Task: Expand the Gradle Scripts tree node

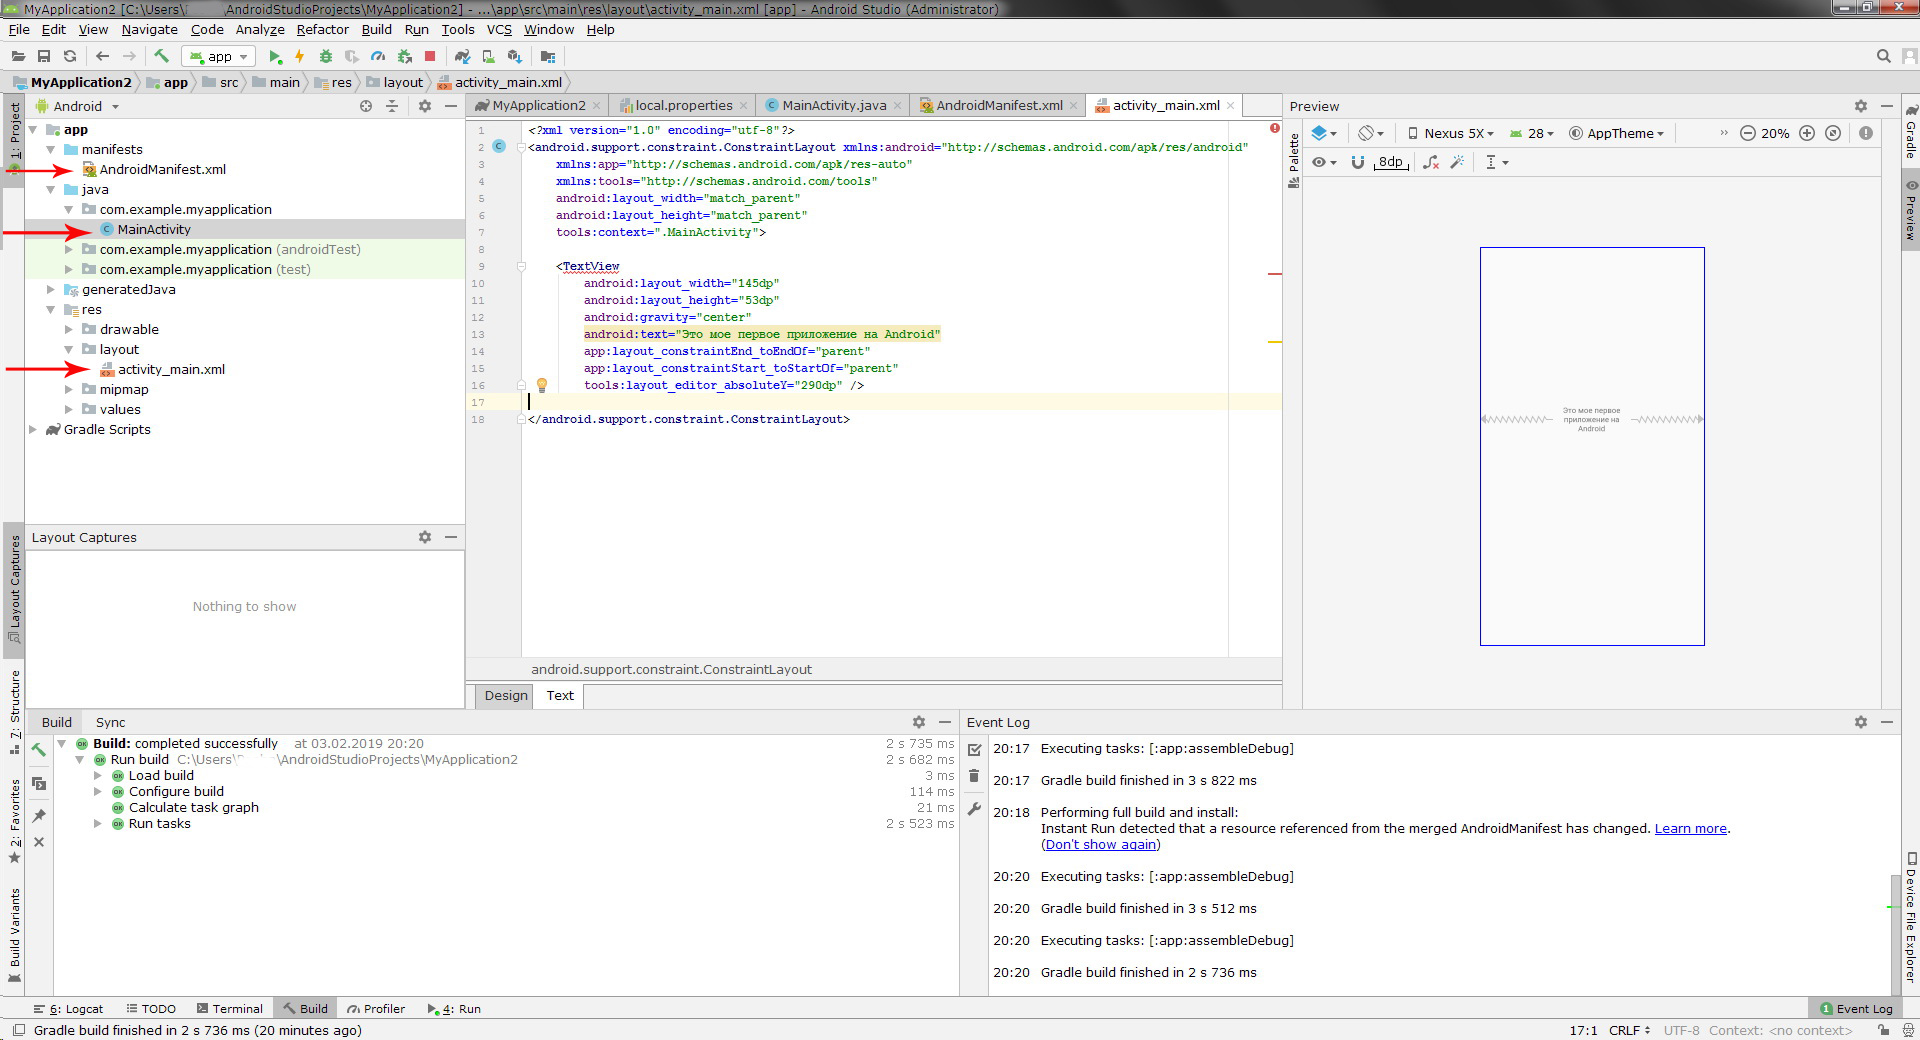Action: point(33,429)
